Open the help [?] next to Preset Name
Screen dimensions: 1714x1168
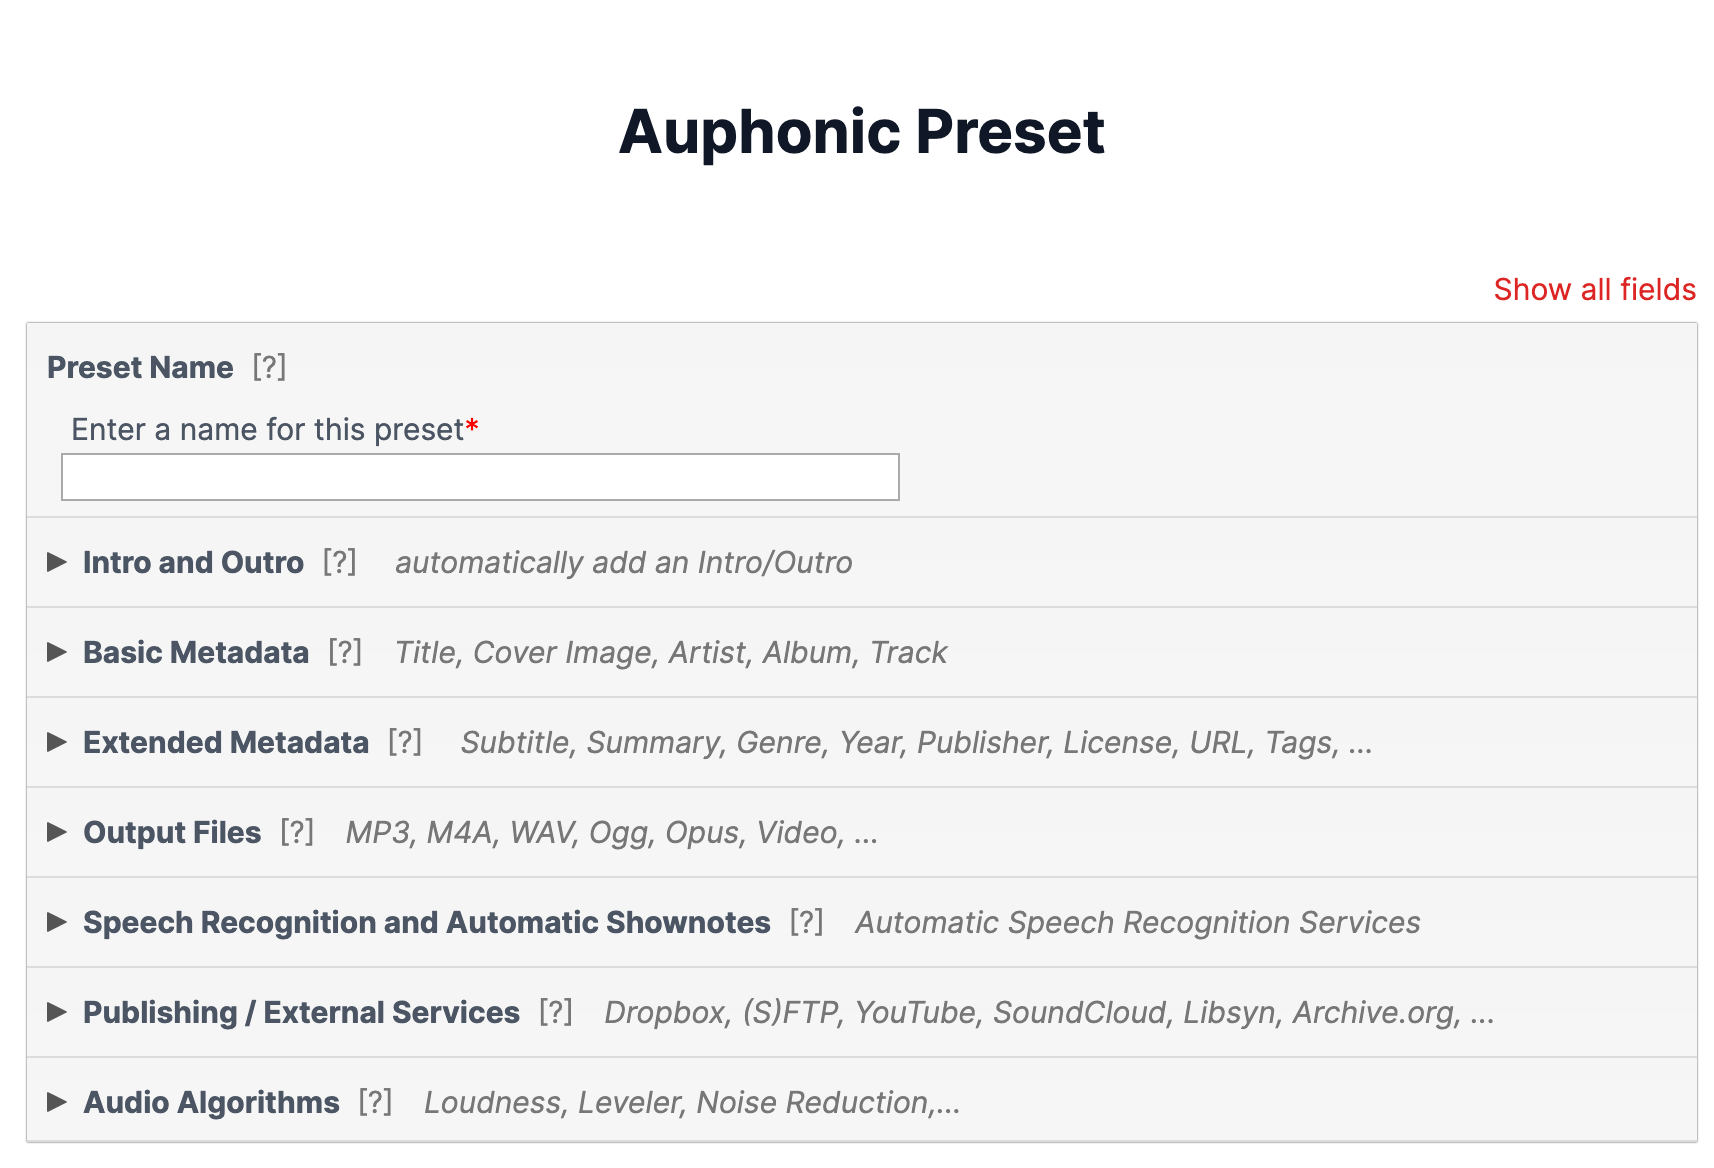pyautogui.click(x=269, y=367)
